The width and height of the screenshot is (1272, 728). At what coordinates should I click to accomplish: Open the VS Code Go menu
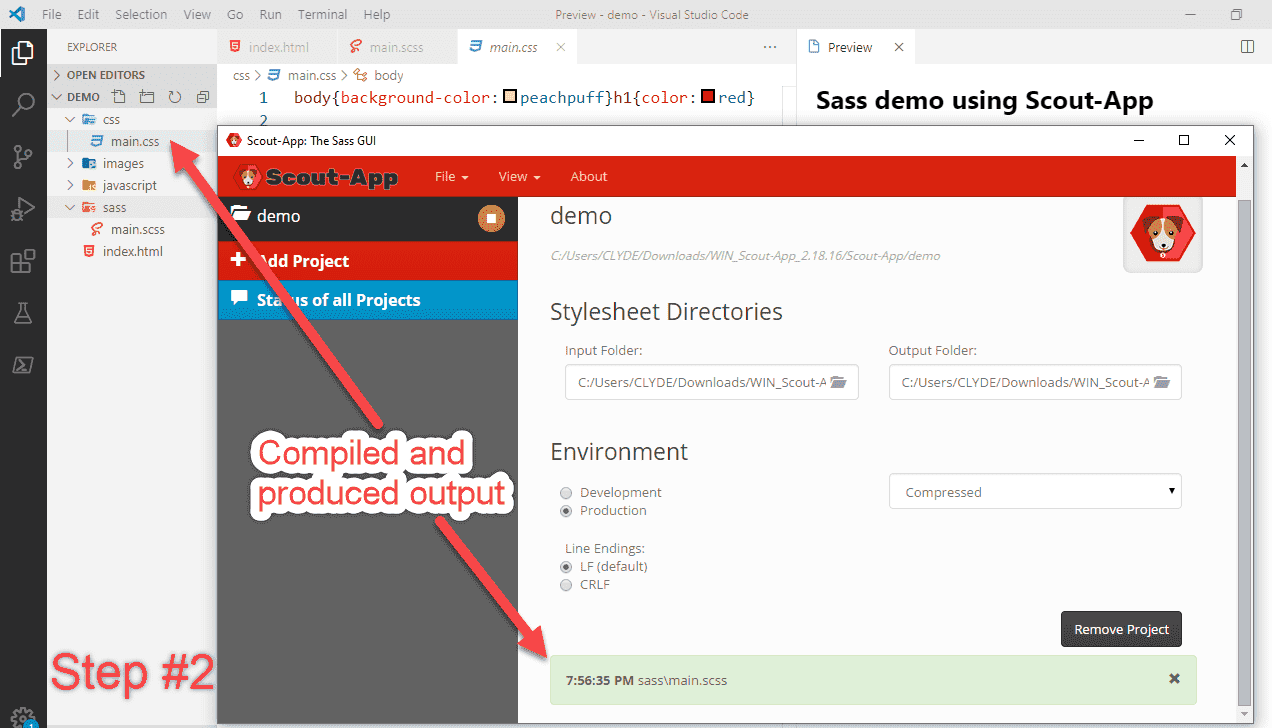235,15
